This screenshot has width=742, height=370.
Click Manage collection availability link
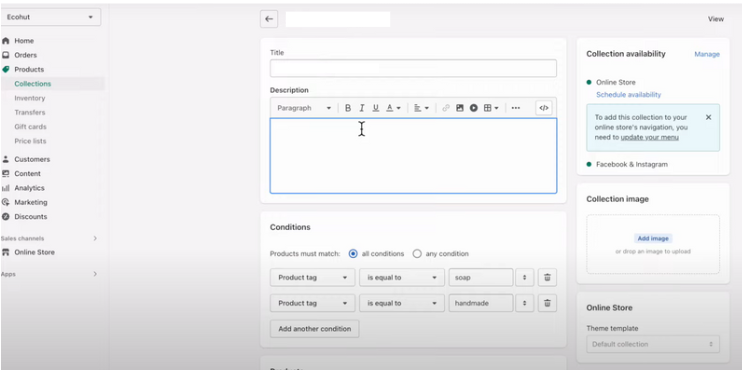click(707, 54)
